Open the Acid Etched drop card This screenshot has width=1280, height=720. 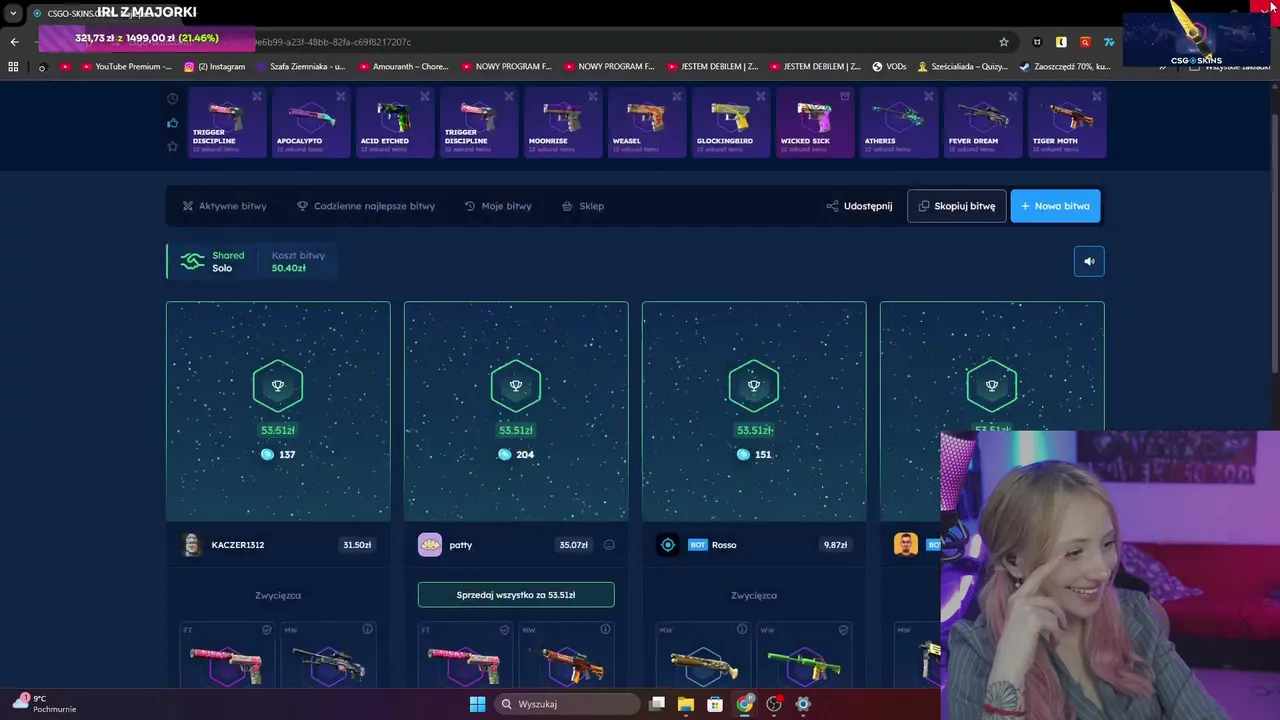(394, 123)
